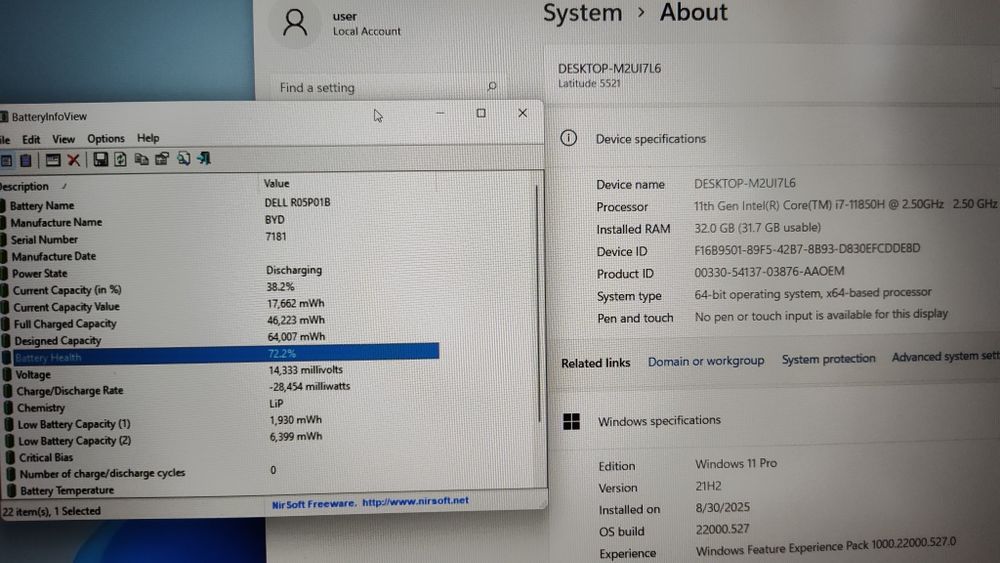This screenshot has height=563, width=1000.
Task: Open the Properties toolbar icon
Action: (162, 158)
